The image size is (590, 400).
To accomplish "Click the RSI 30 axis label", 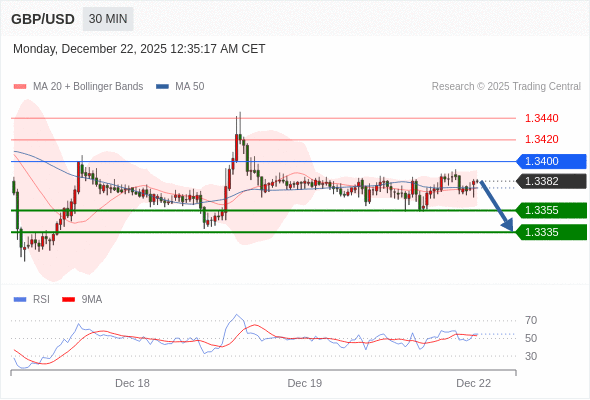I will tap(531, 356).
